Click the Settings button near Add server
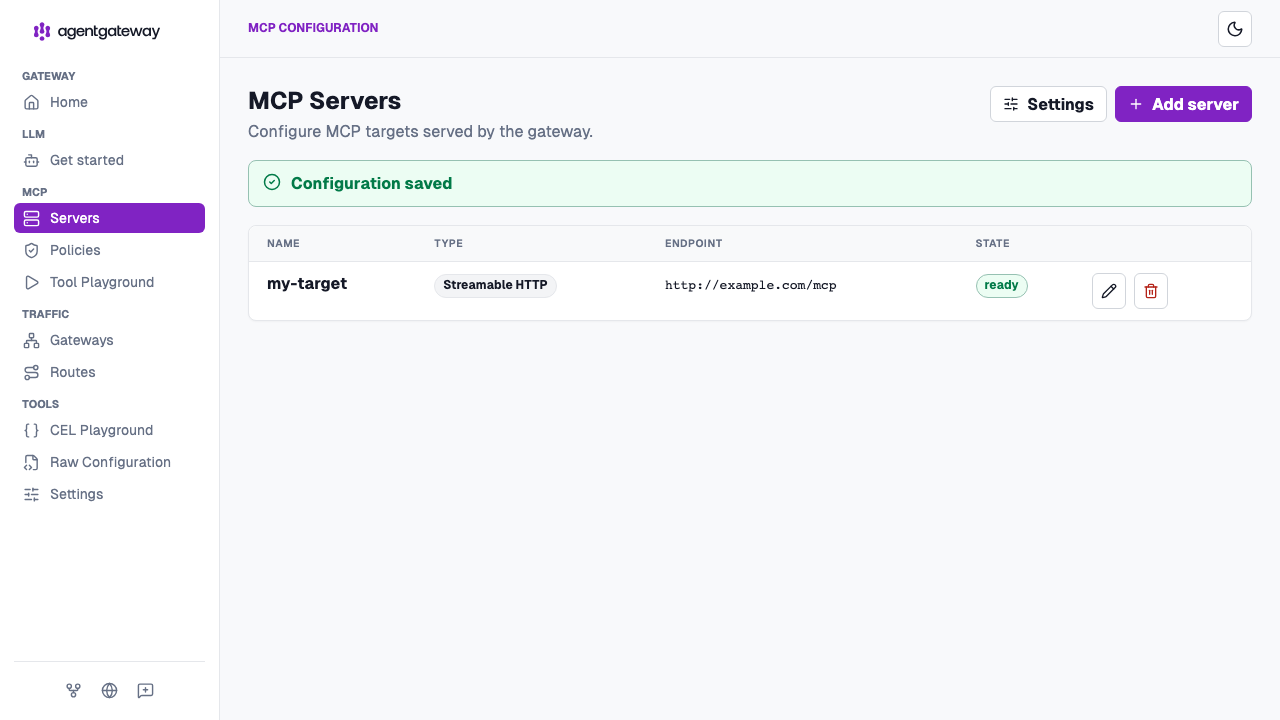The image size is (1280, 720). 1048,104
